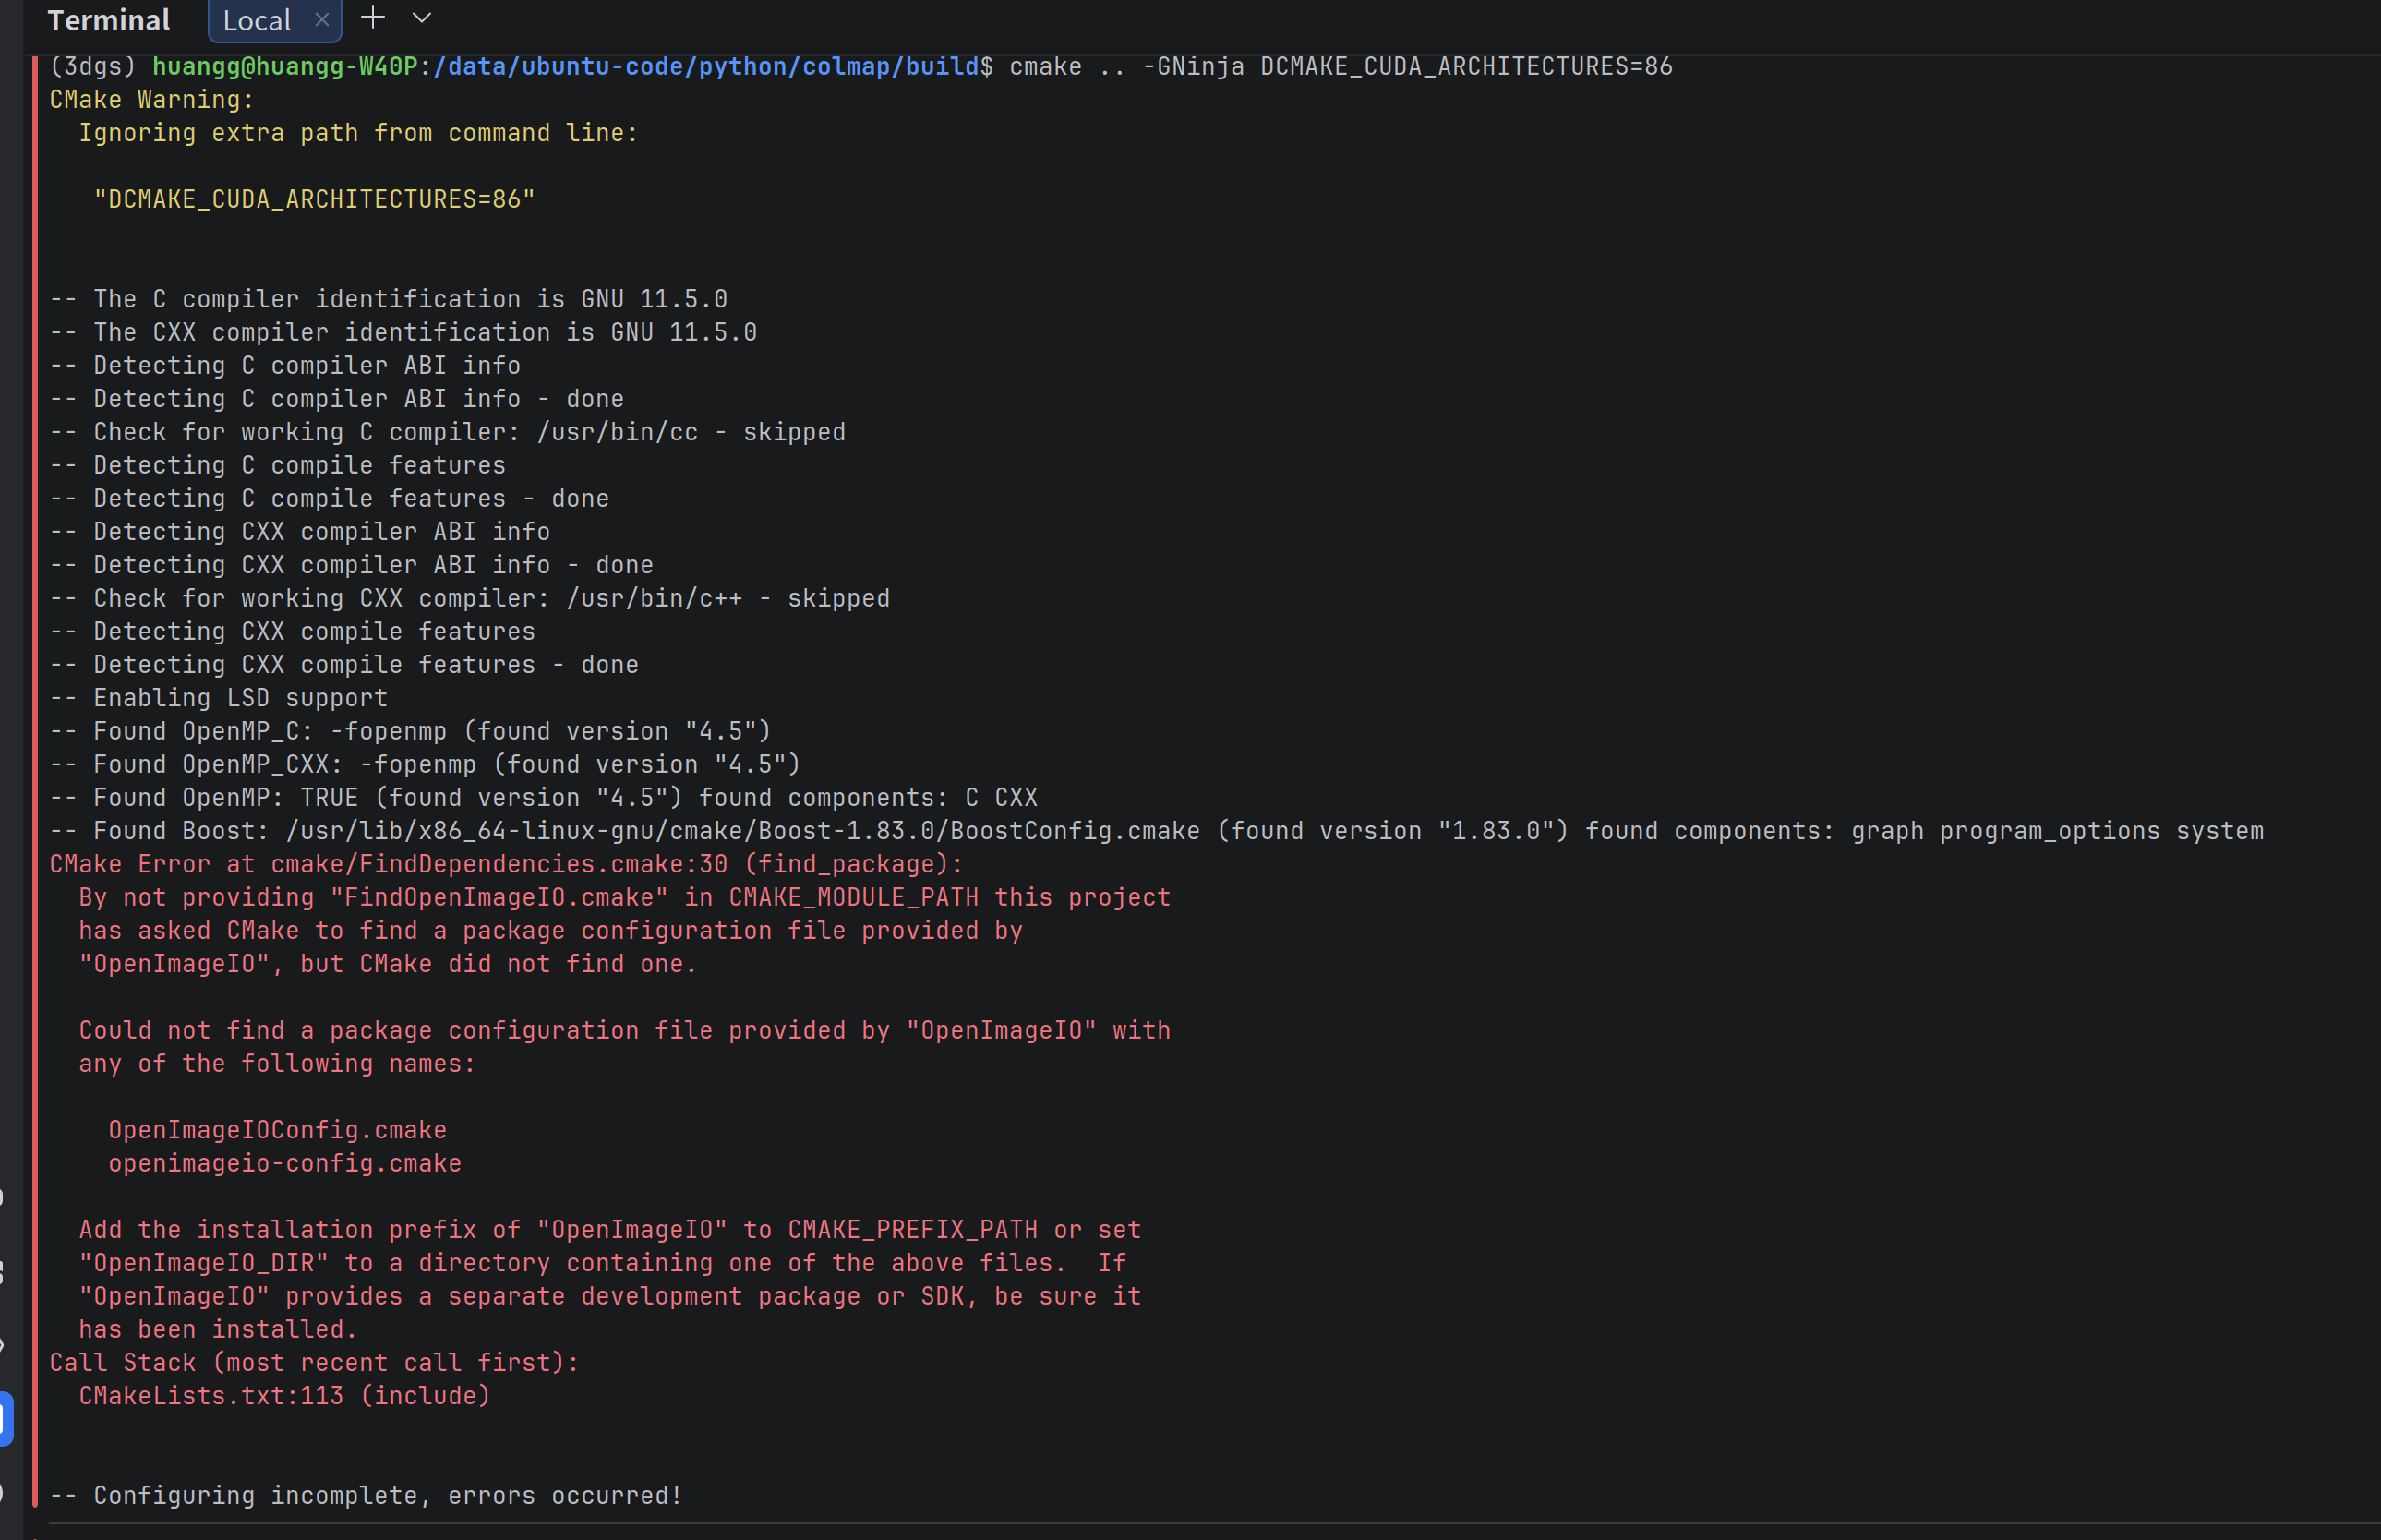Click openimageio-config.cmake filename in error
This screenshot has height=1540, width=2381.
(x=285, y=1163)
